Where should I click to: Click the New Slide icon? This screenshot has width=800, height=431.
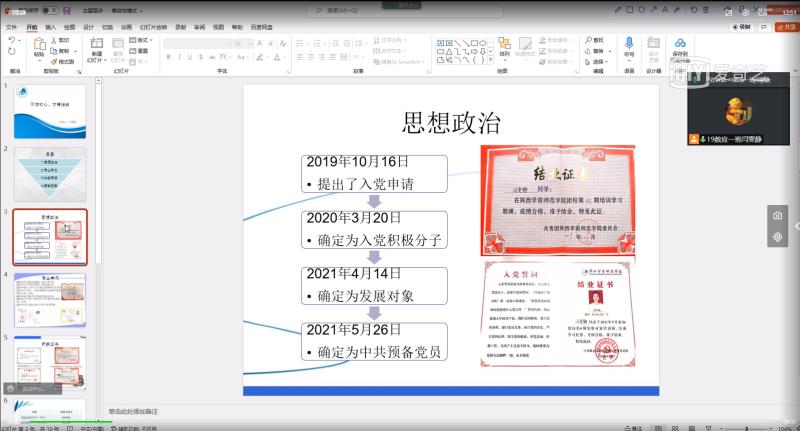[96, 43]
